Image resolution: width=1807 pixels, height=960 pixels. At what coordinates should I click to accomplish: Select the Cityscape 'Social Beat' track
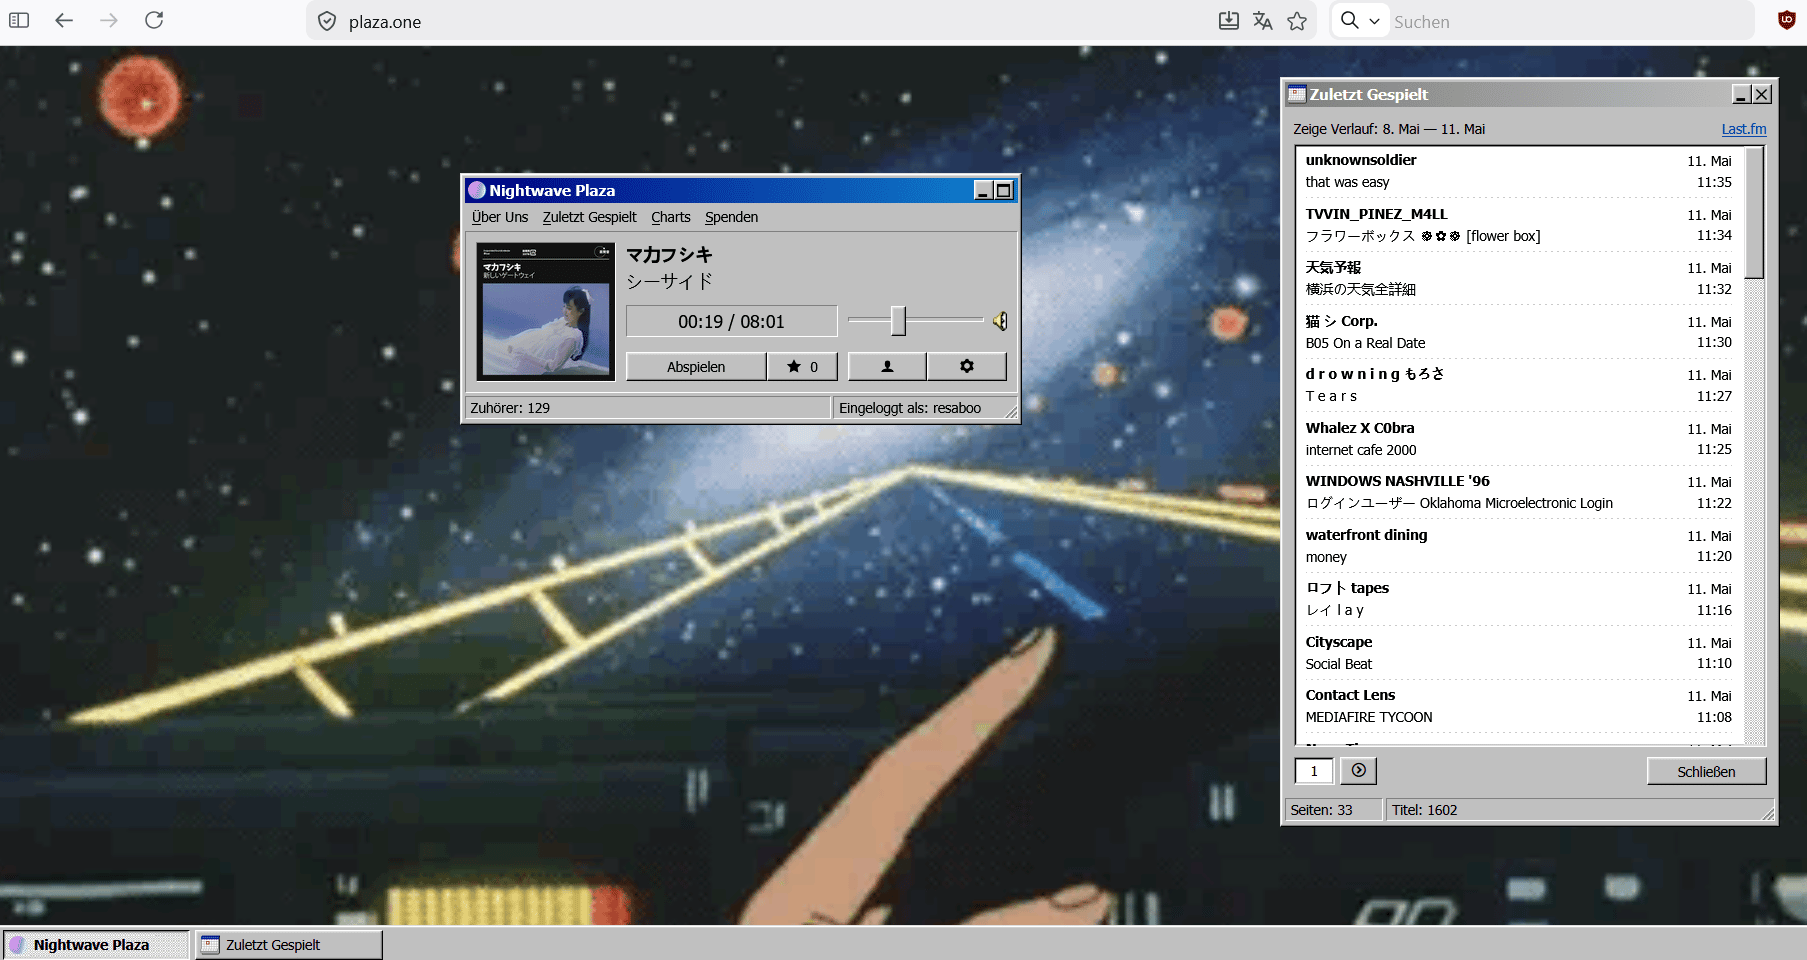(x=1519, y=653)
